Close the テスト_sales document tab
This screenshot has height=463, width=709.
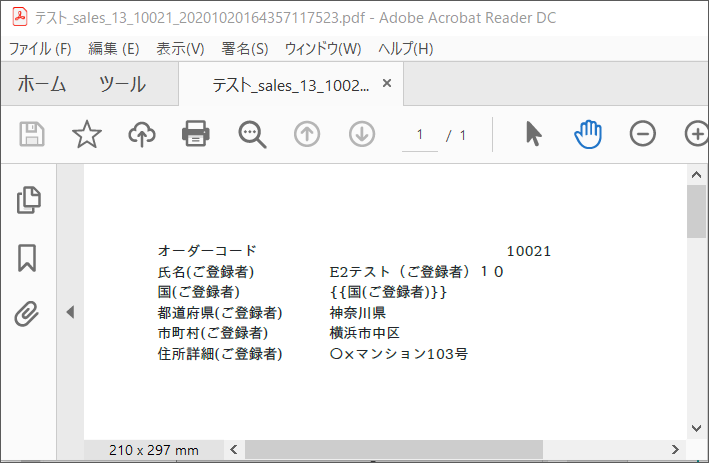[x=387, y=84]
